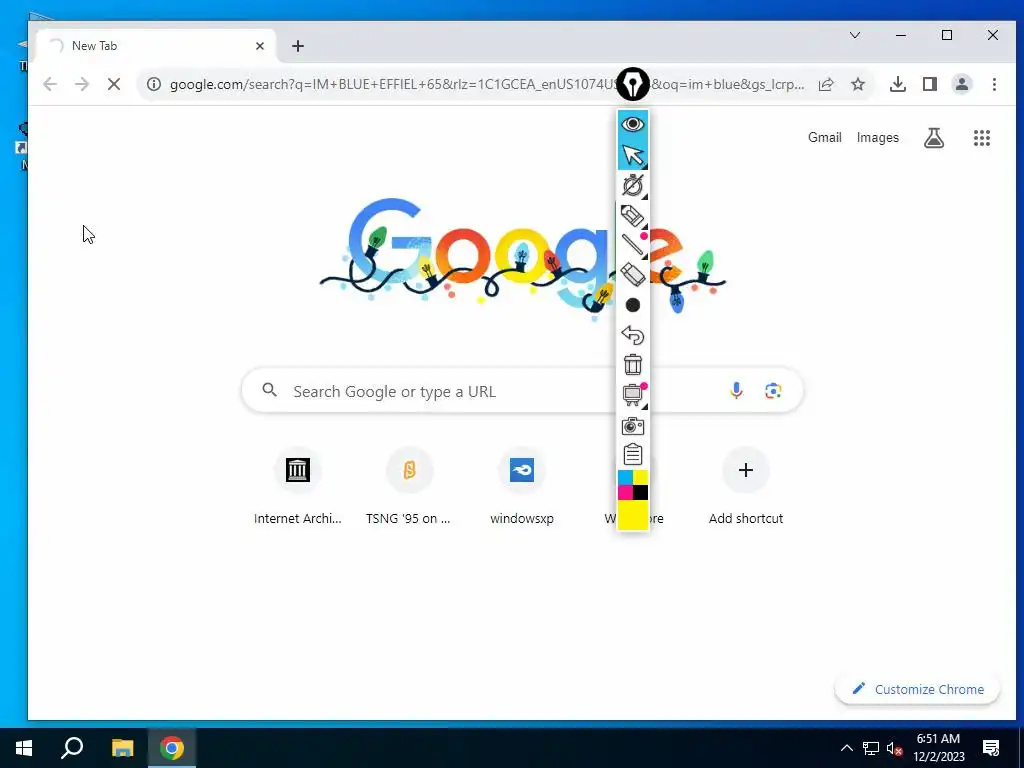The image size is (1024, 768).
Task: Pick the yellow pen color swatch
Action: (x=632, y=515)
